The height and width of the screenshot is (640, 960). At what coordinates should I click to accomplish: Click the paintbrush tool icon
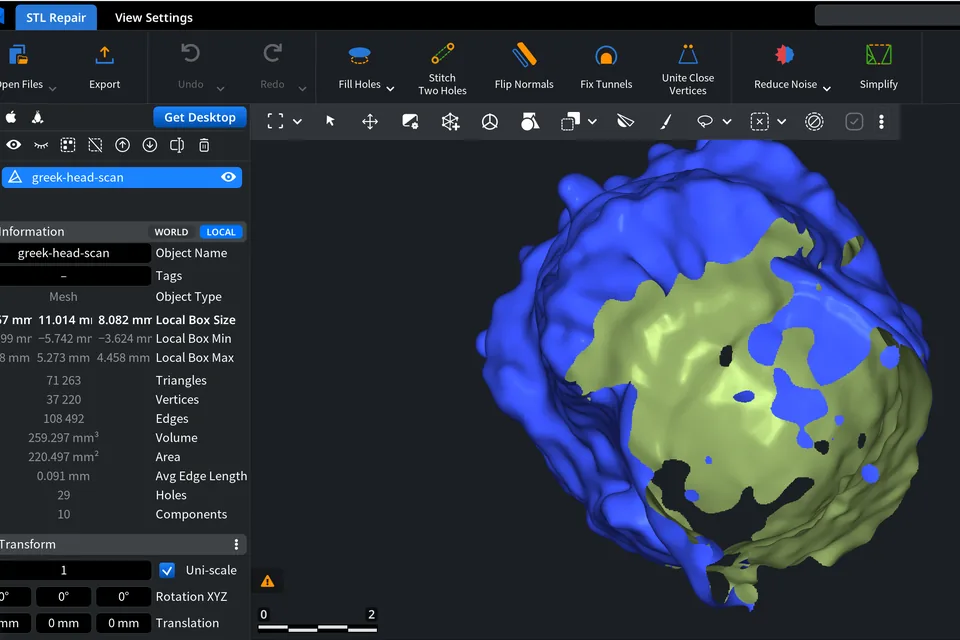[666, 121]
